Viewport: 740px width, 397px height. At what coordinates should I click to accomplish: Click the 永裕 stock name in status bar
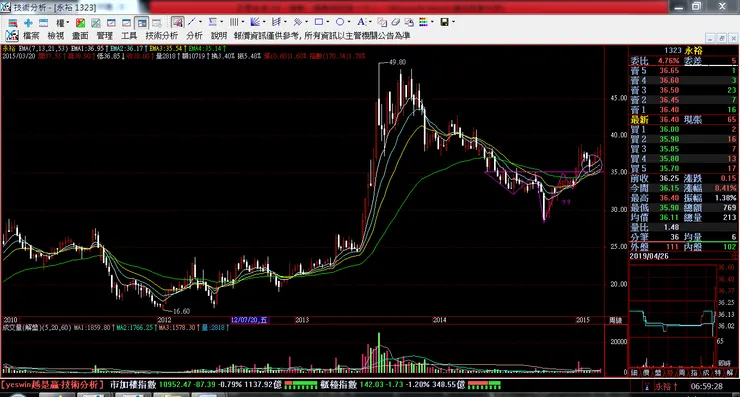point(663,386)
